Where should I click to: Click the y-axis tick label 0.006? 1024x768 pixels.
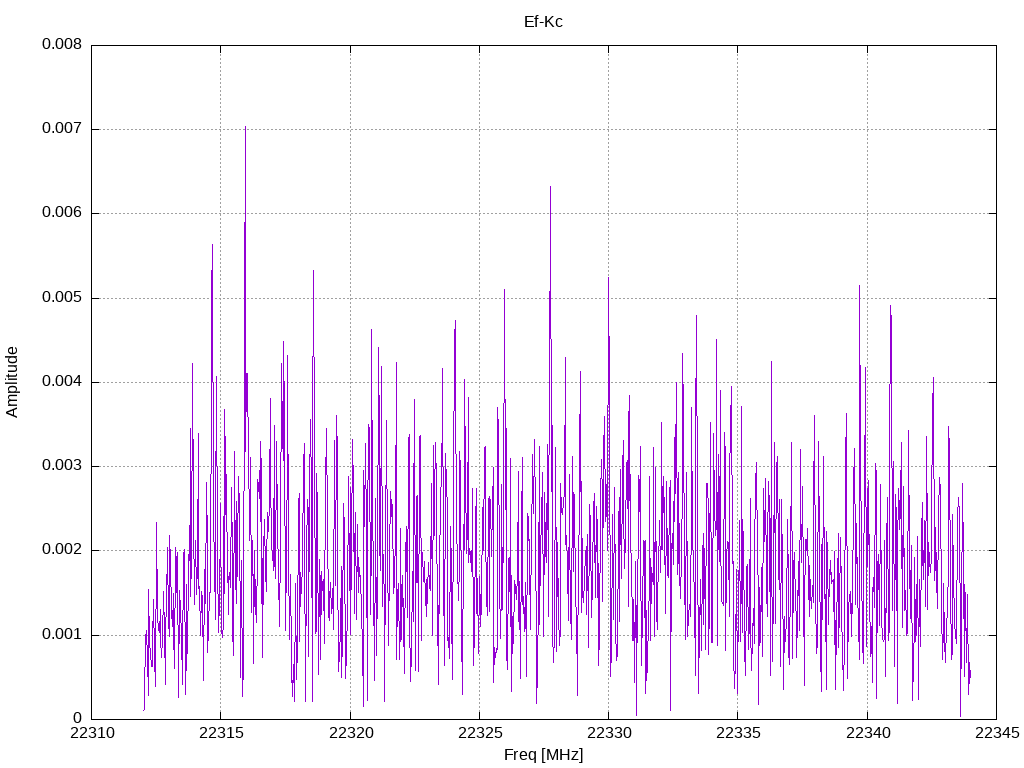click(62, 213)
